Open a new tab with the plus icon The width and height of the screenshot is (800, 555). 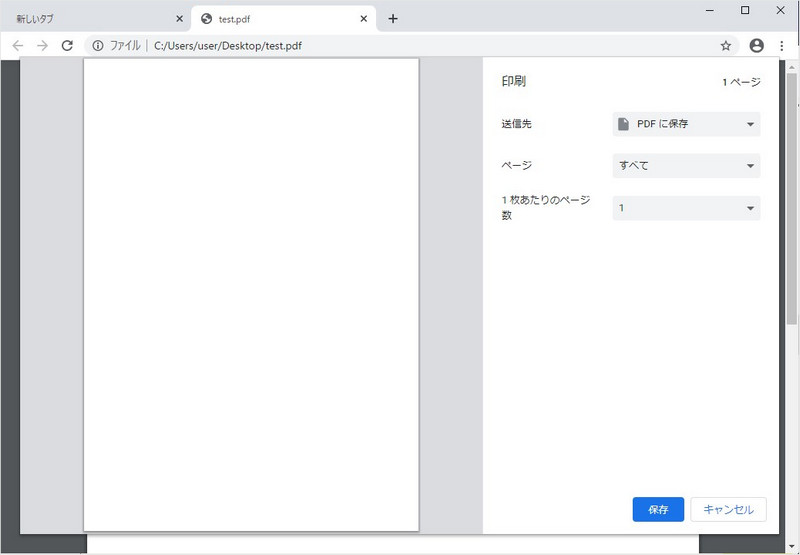pyautogui.click(x=392, y=19)
